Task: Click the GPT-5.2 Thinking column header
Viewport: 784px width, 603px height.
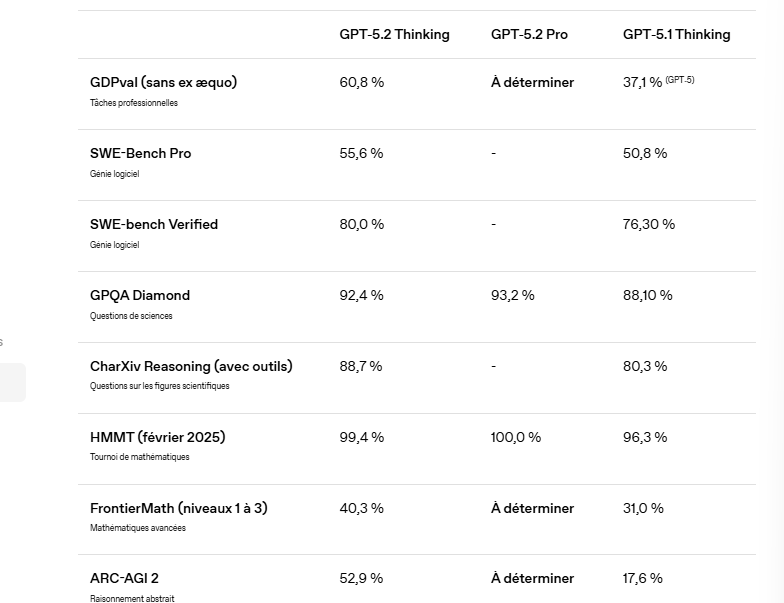Action: (x=394, y=34)
